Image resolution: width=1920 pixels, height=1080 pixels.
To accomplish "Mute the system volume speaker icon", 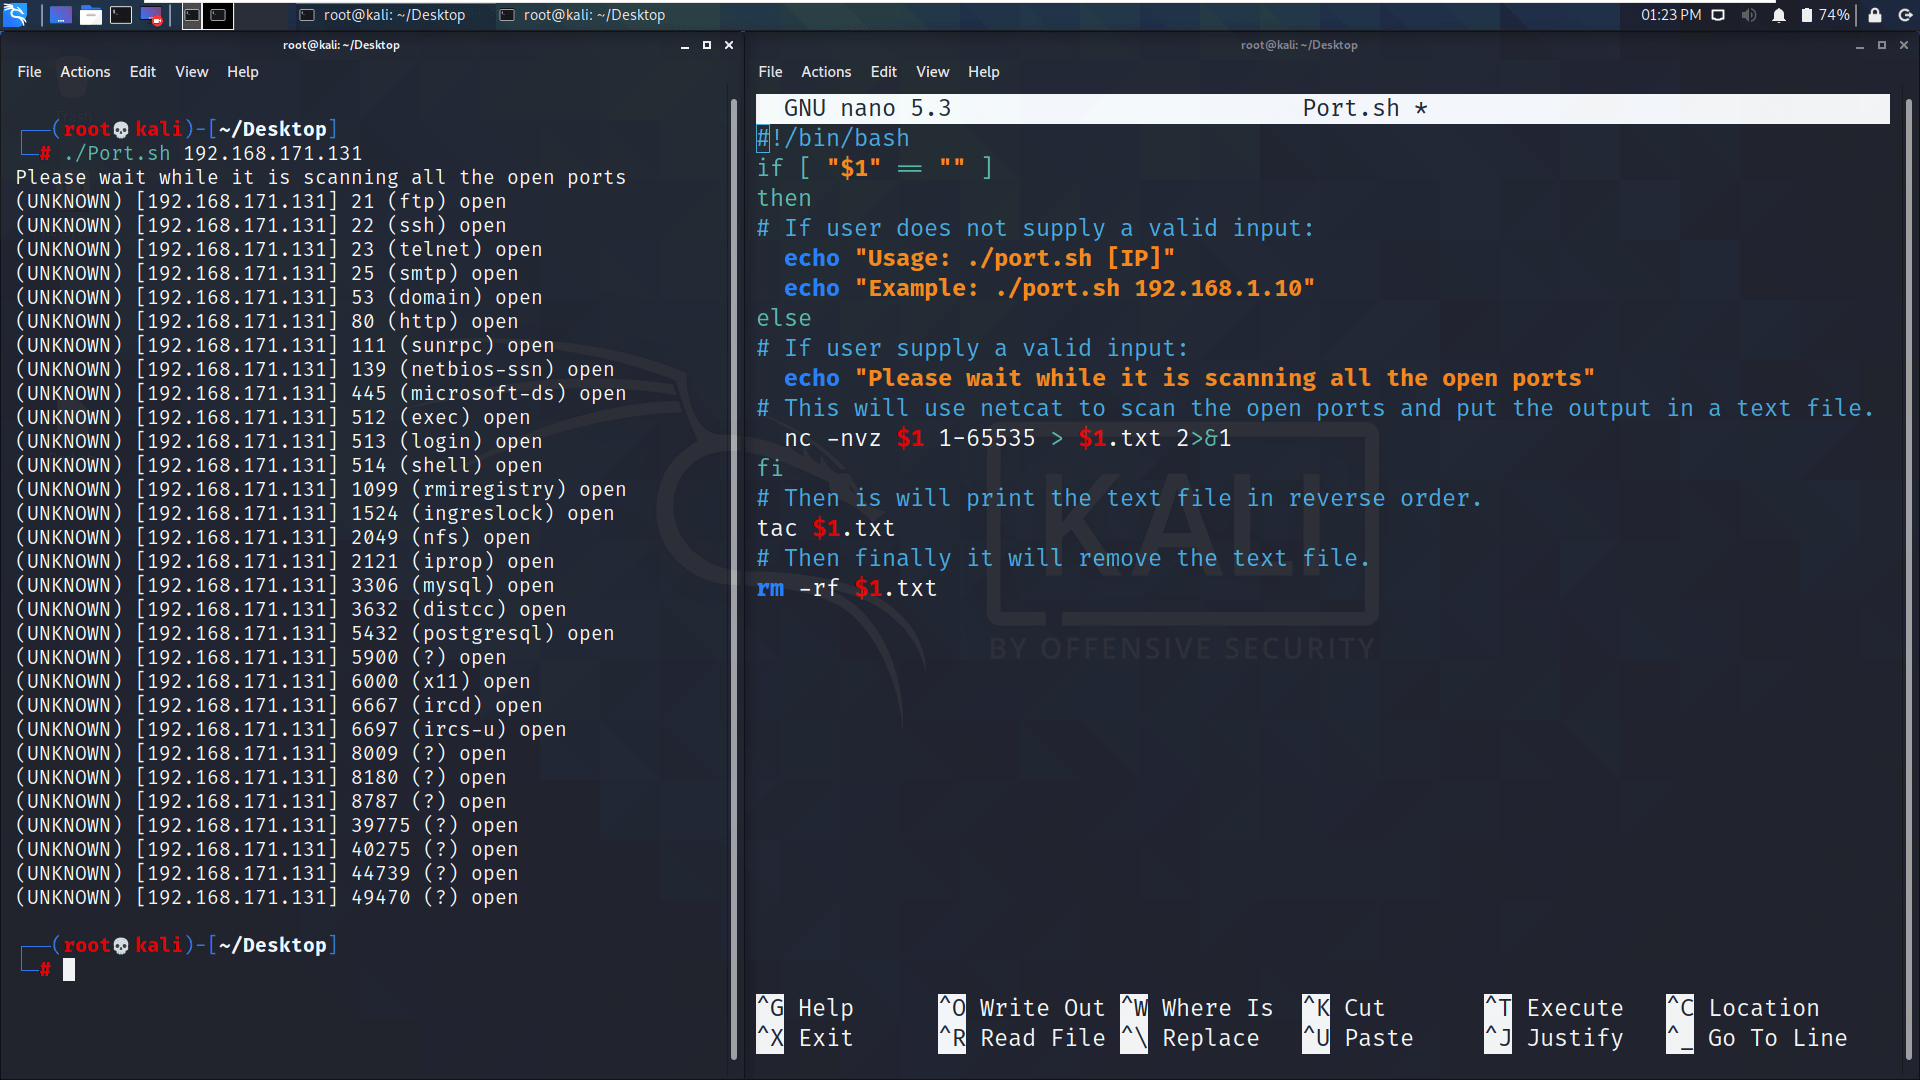I will tap(1750, 15).
